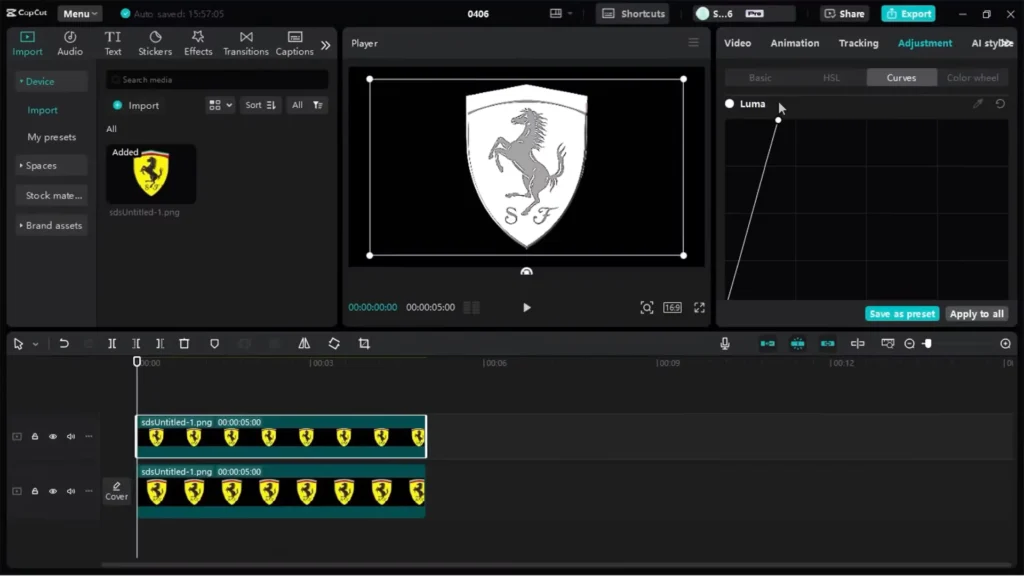Switch to the Tracking tab
Image resolution: width=1024 pixels, height=576 pixels.
(858, 43)
